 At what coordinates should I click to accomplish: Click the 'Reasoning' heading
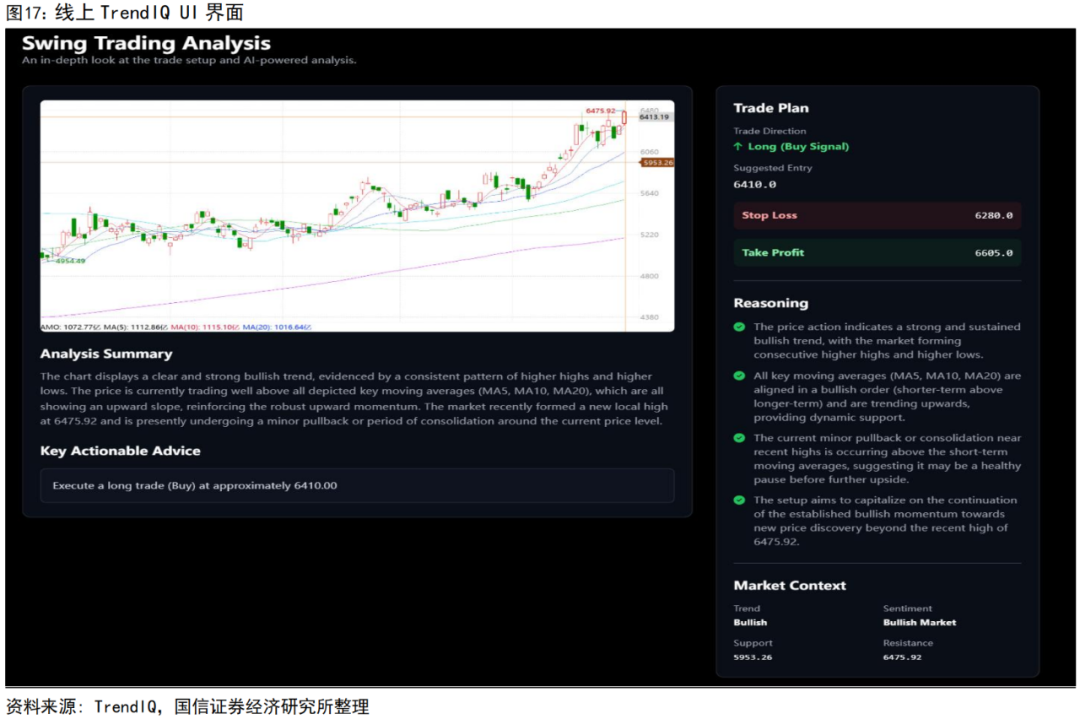[771, 303]
